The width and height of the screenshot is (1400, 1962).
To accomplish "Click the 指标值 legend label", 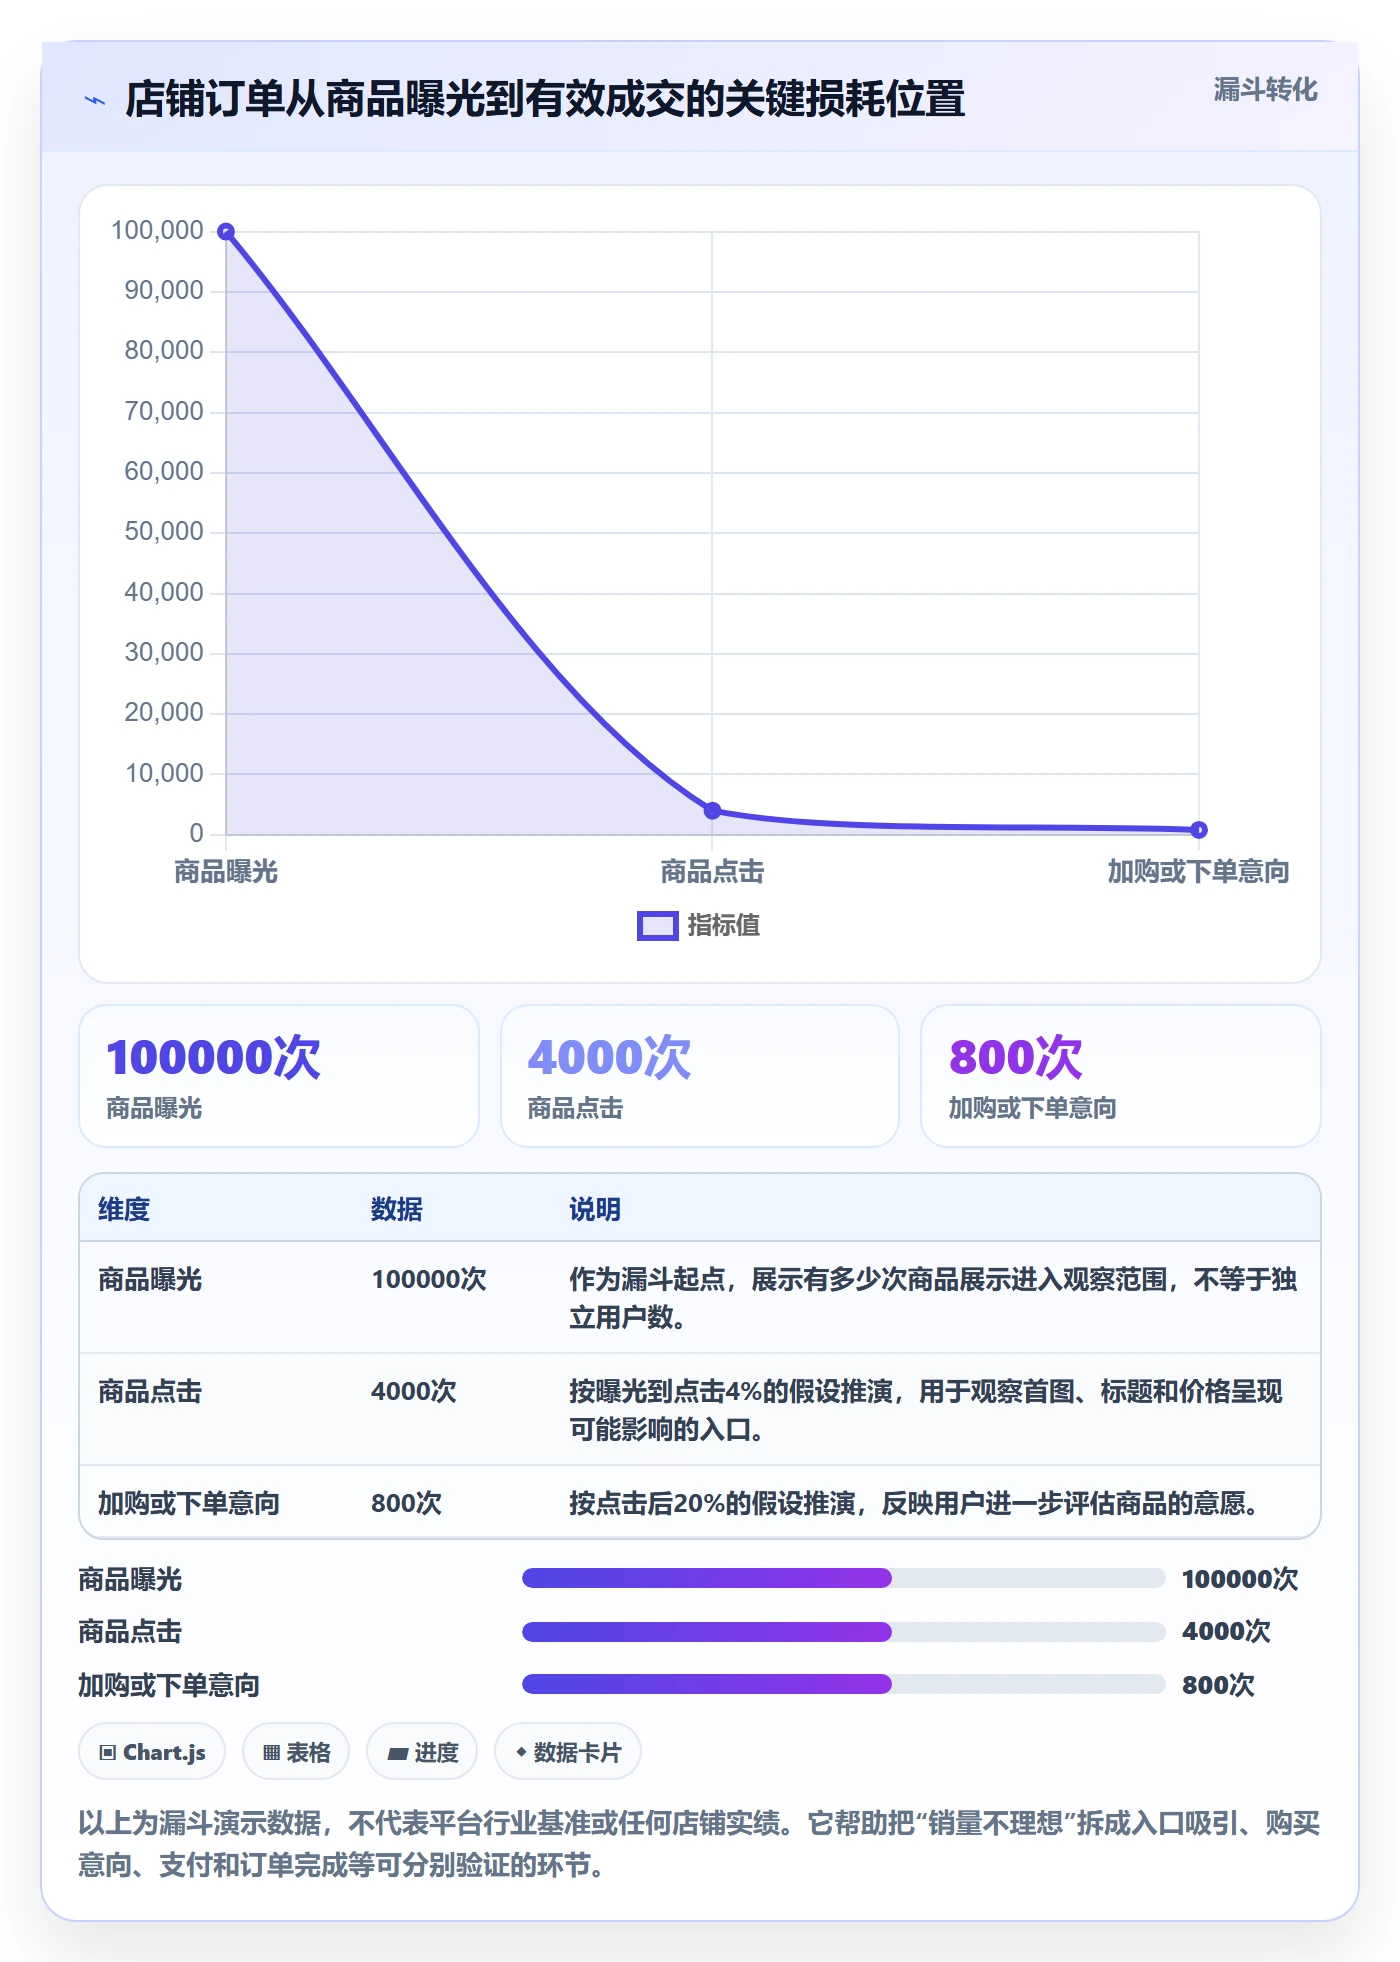I will click(x=724, y=926).
